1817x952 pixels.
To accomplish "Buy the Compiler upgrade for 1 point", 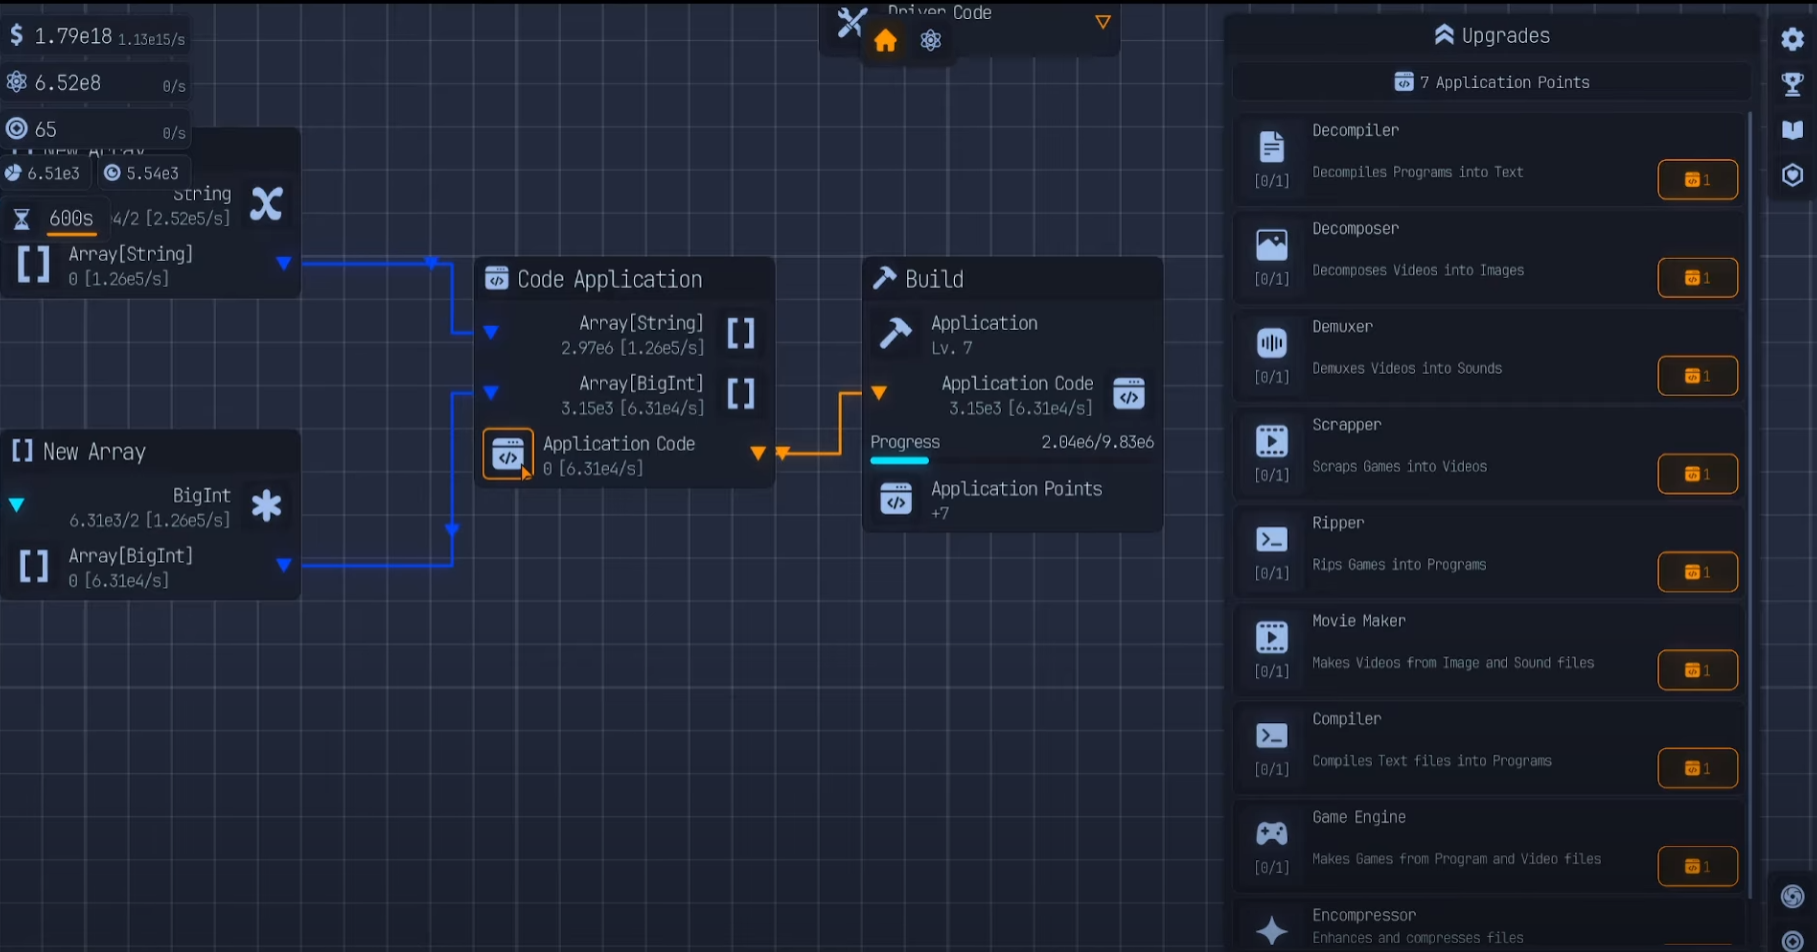I will (1697, 768).
